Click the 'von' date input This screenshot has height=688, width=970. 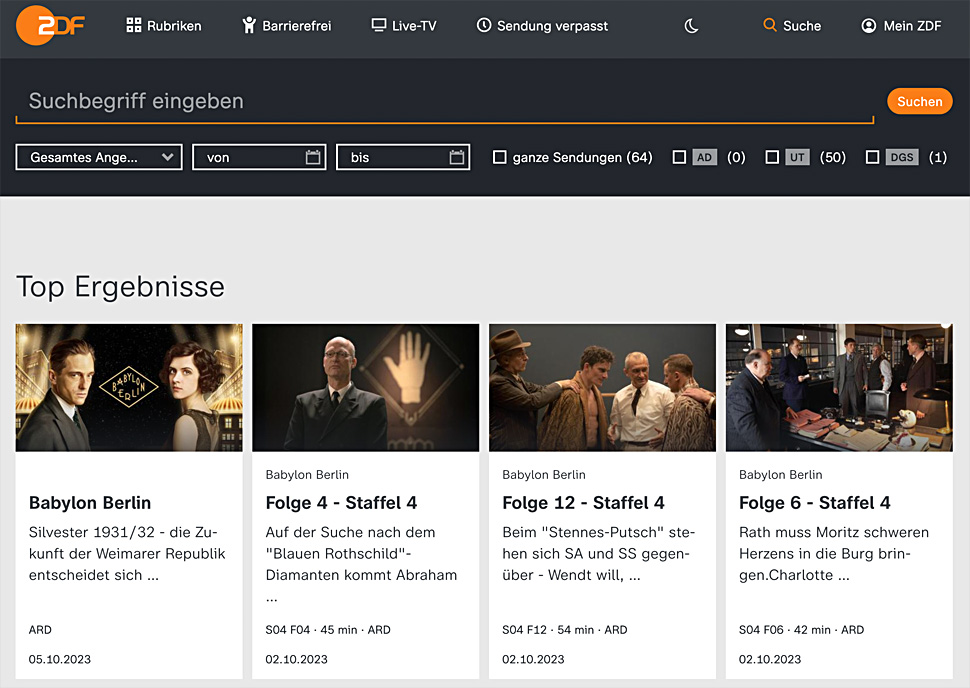coord(259,157)
